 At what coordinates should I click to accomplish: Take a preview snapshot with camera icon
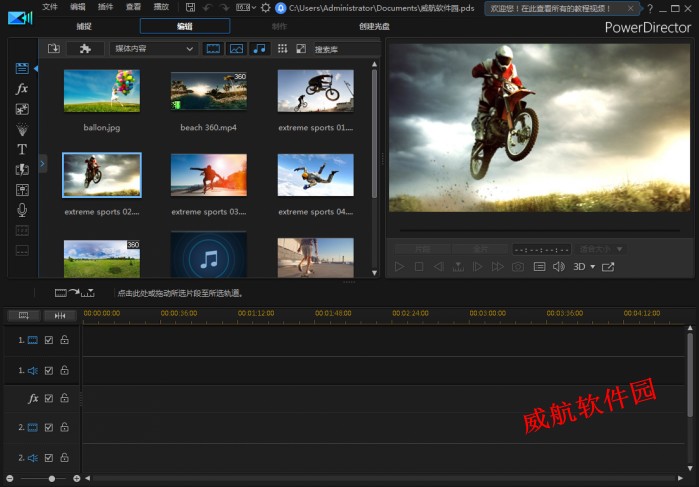pyautogui.click(x=518, y=267)
